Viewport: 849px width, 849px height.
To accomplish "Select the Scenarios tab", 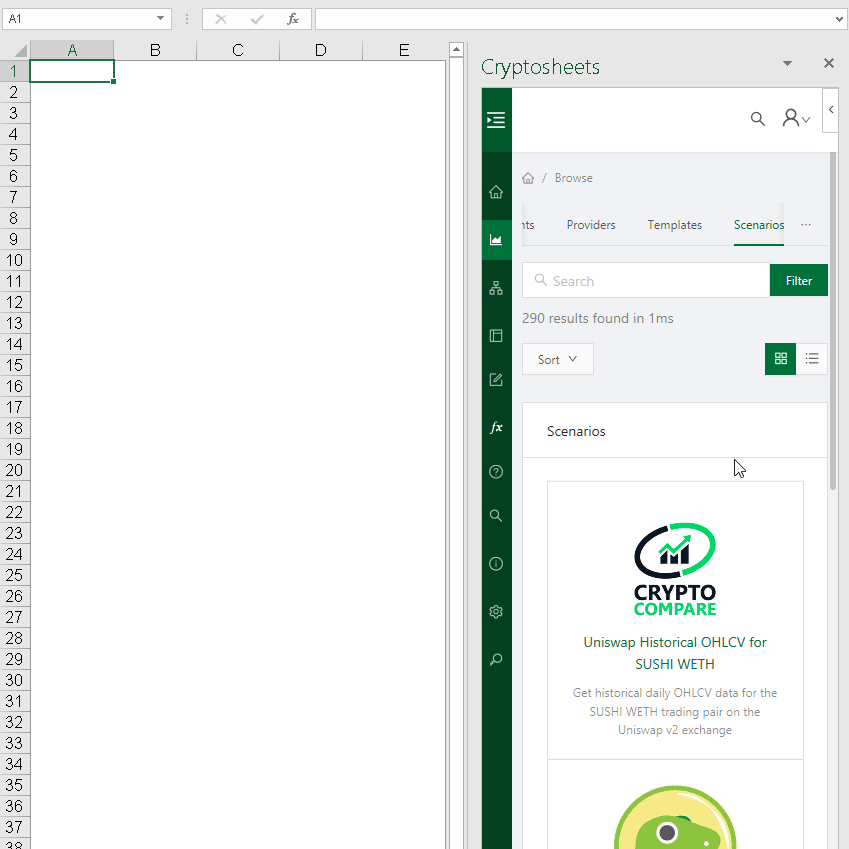I will tap(759, 225).
